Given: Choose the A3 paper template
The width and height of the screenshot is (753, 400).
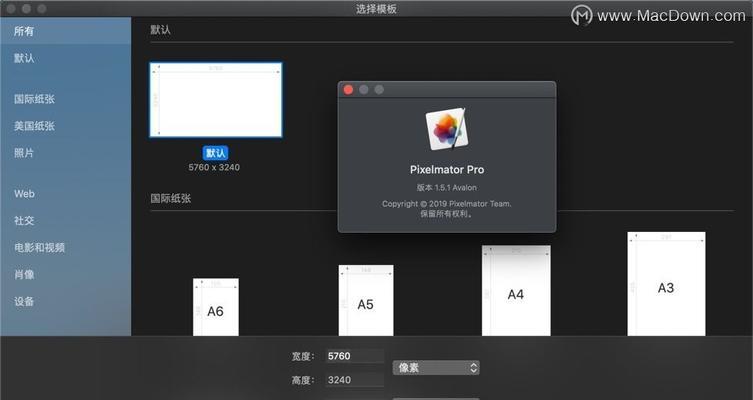Looking at the screenshot, I should click(x=666, y=284).
